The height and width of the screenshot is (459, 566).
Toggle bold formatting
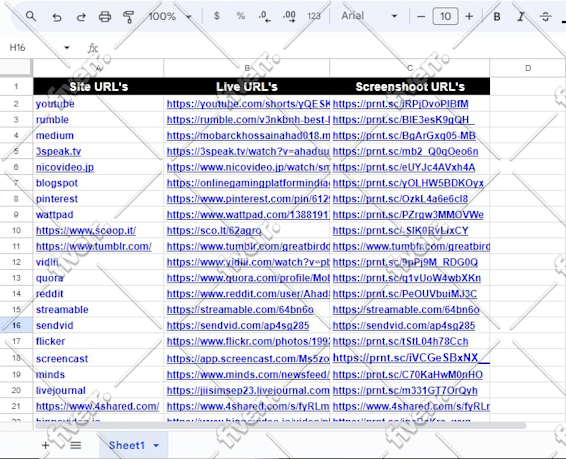[x=497, y=17]
